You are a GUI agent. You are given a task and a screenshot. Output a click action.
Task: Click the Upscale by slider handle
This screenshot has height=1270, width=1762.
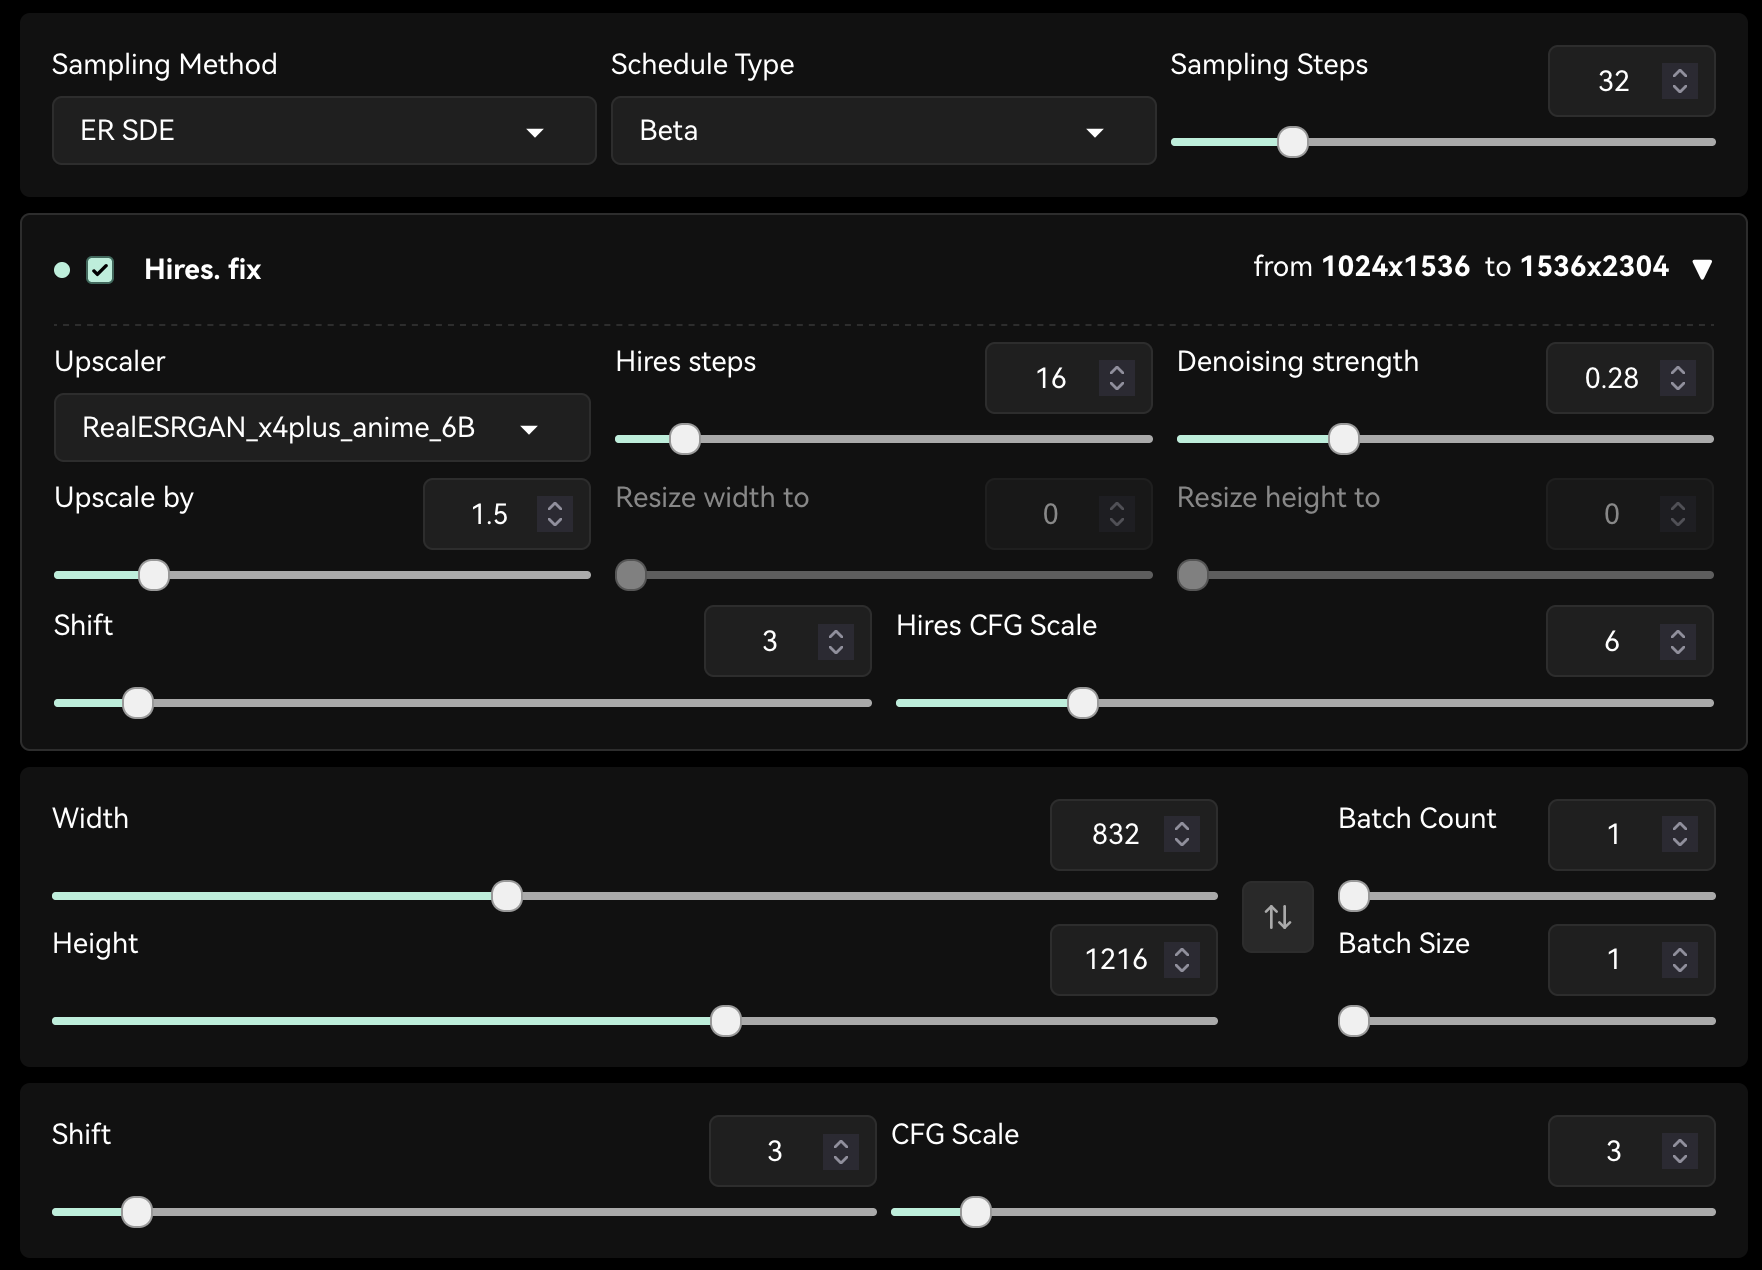(154, 575)
